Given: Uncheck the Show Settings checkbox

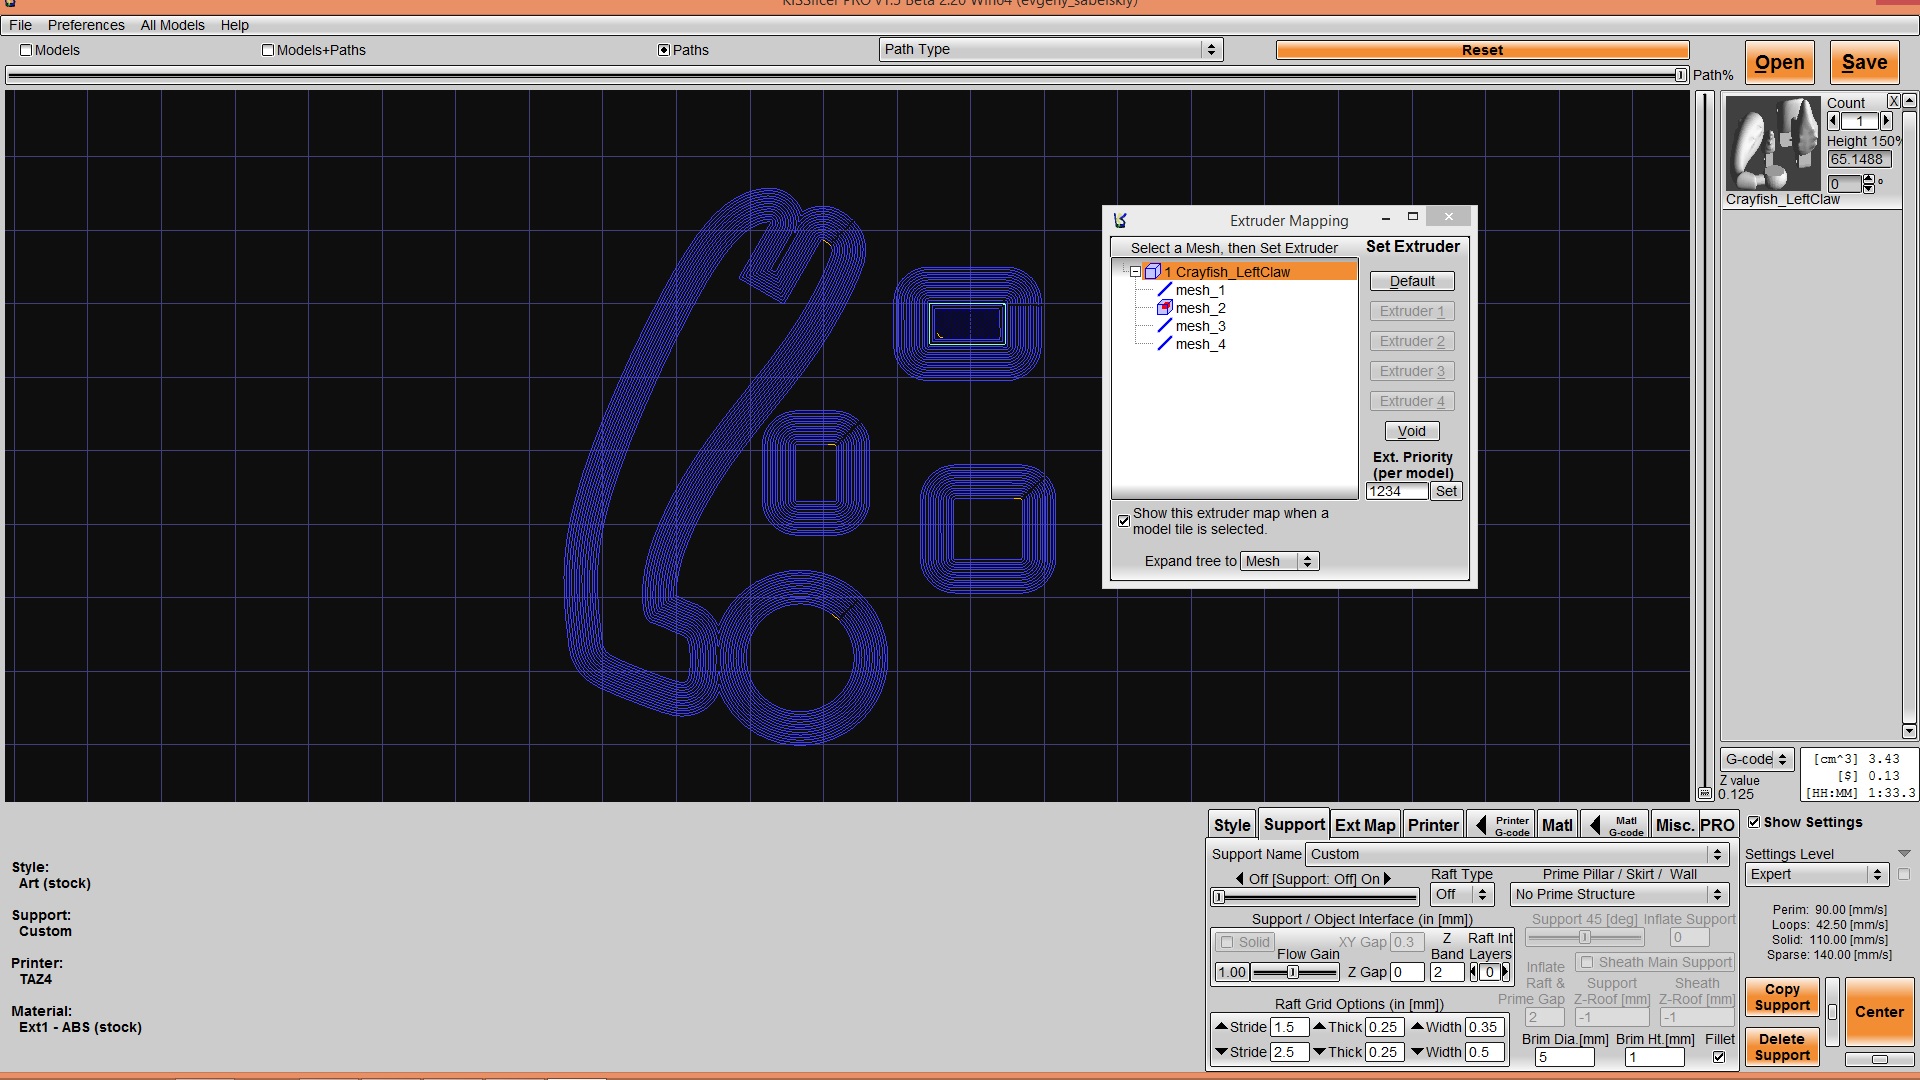Looking at the screenshot, I should tap(1754, 822).
